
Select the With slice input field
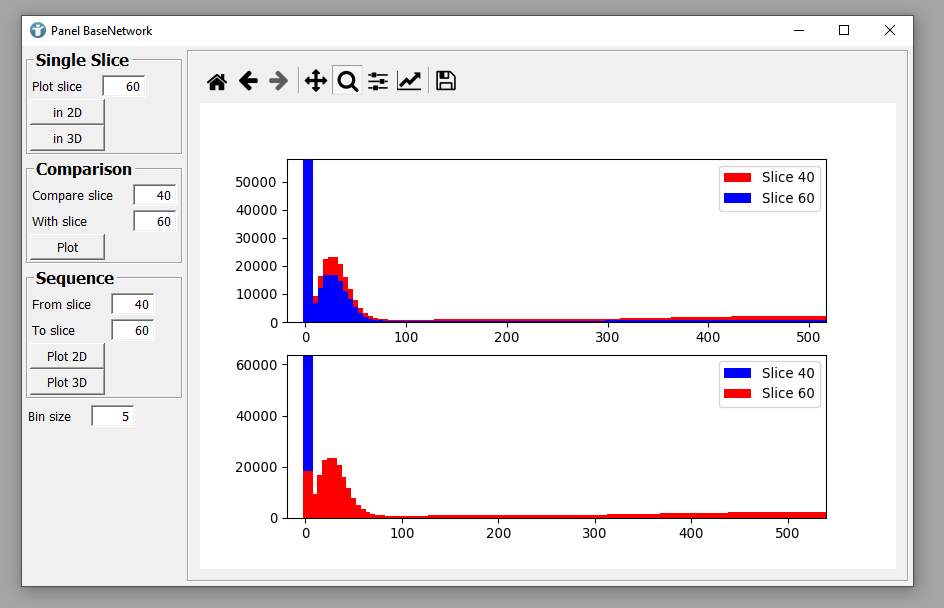[x=154, y=222]
